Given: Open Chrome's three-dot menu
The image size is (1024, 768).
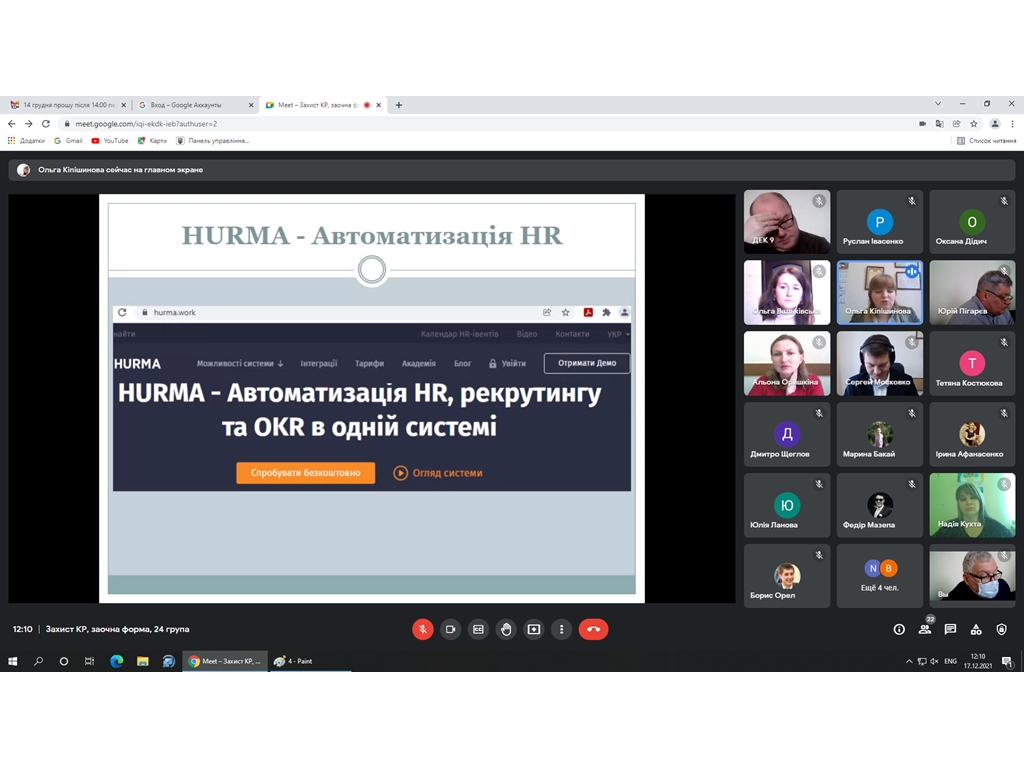Looking at the screenshot, I should 1012,123.
